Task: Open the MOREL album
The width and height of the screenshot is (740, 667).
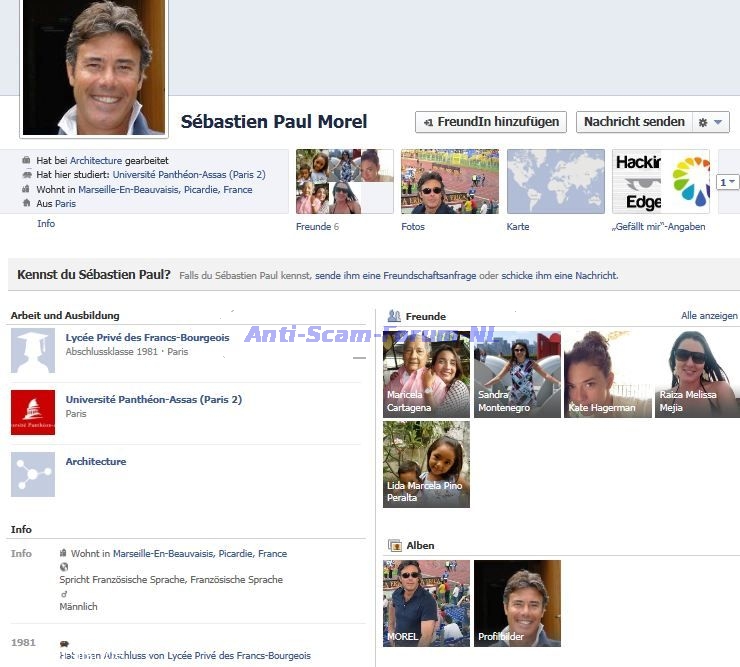Action: pyautogui.click(x=426, y=603)
